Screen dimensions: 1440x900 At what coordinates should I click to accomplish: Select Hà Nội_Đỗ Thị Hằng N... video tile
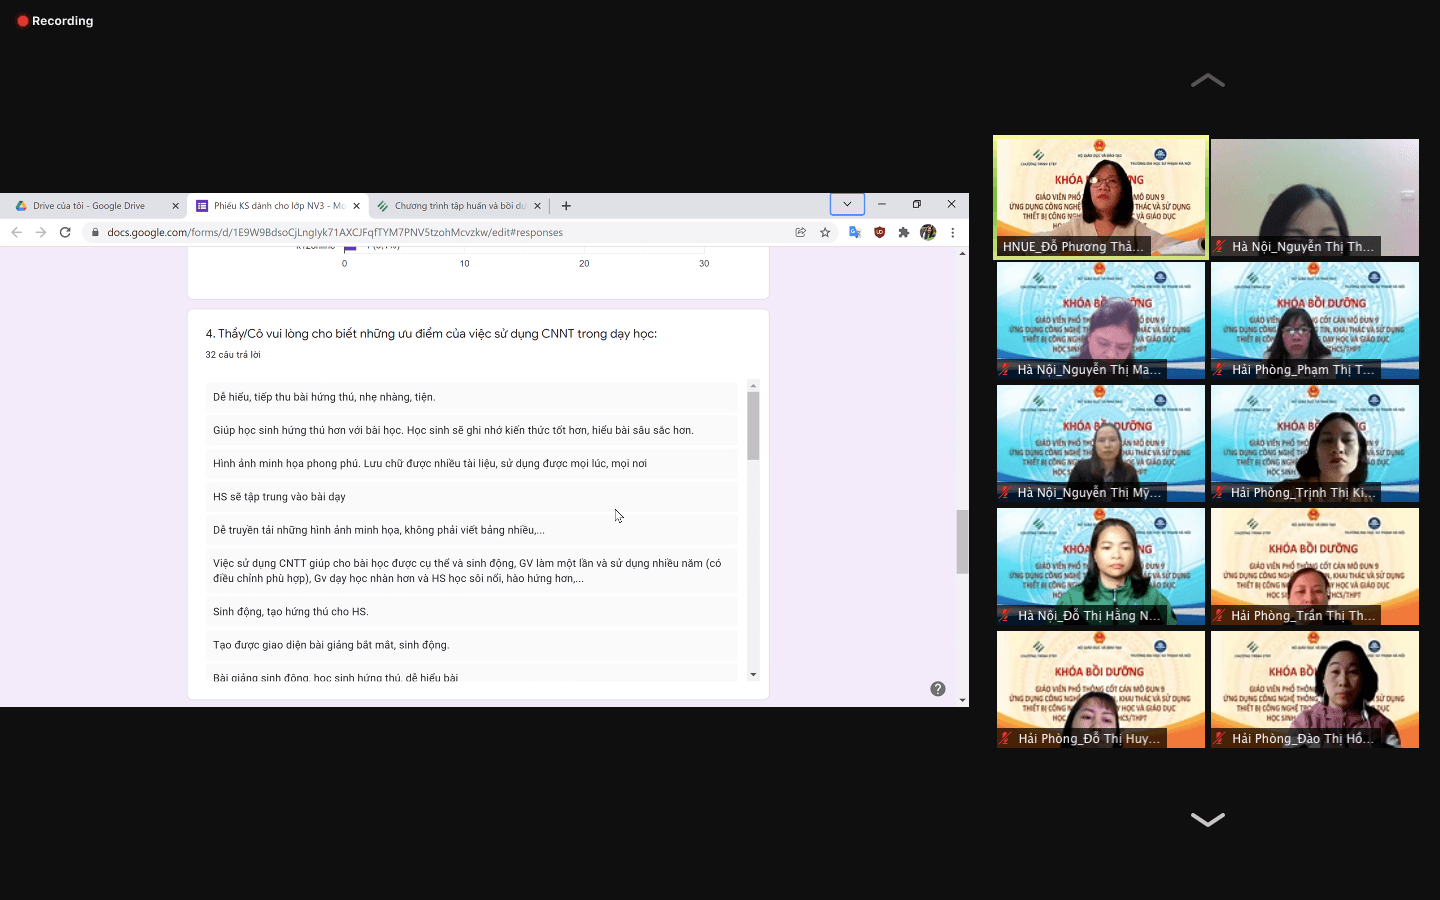point(1101,566)
